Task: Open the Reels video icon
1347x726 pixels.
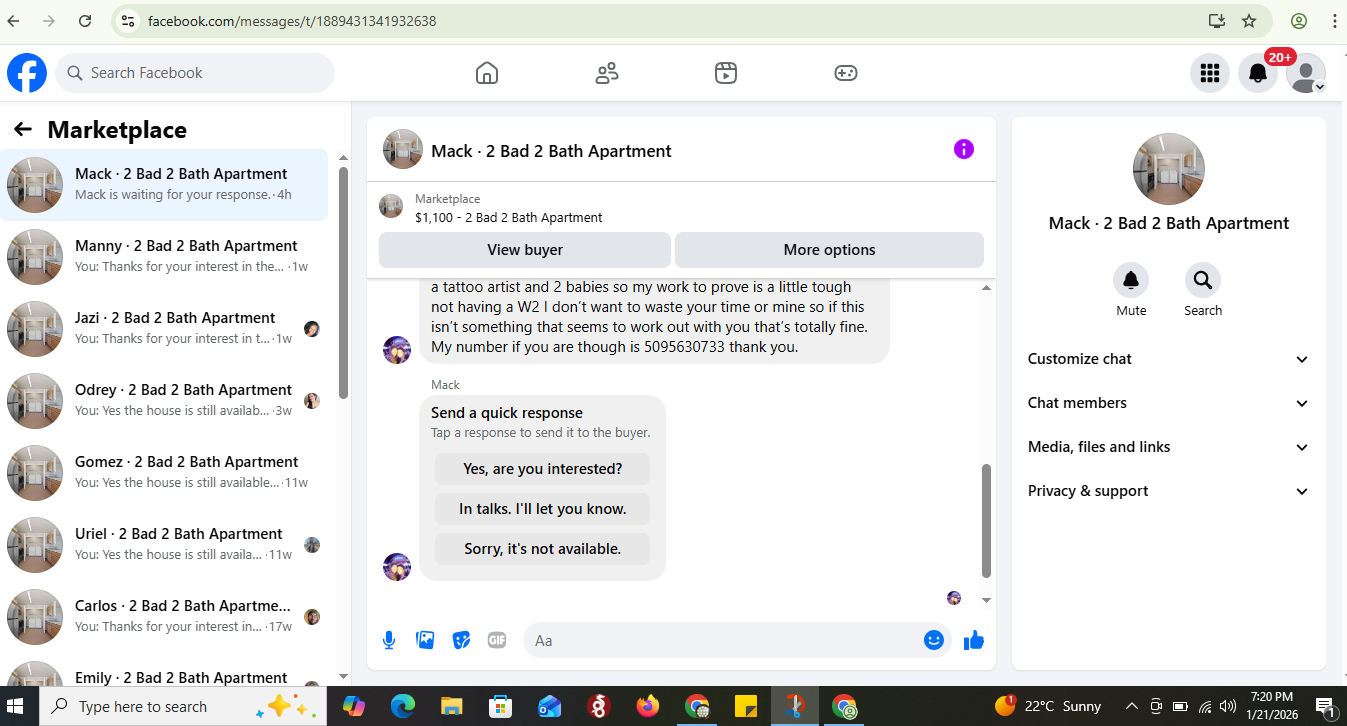Action: (x=726, y=73)
